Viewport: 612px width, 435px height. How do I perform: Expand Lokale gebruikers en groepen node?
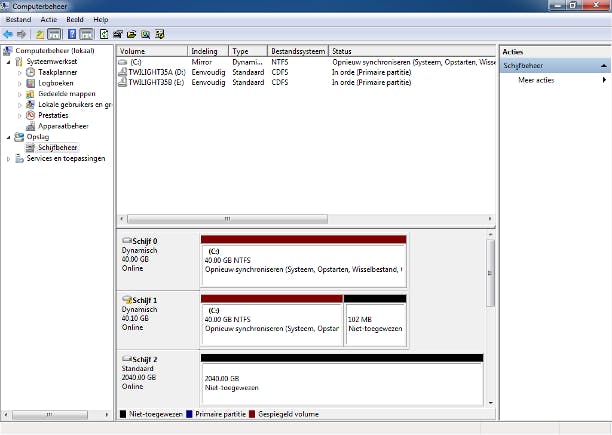[20, 105]
